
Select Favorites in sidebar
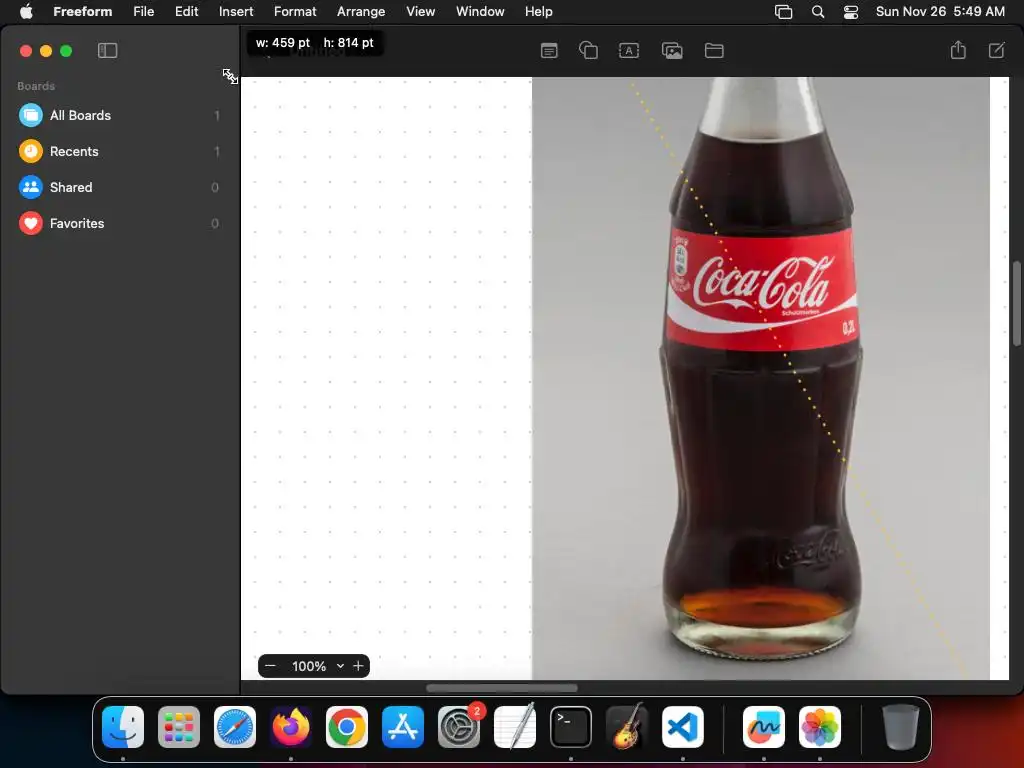(120, 223)
